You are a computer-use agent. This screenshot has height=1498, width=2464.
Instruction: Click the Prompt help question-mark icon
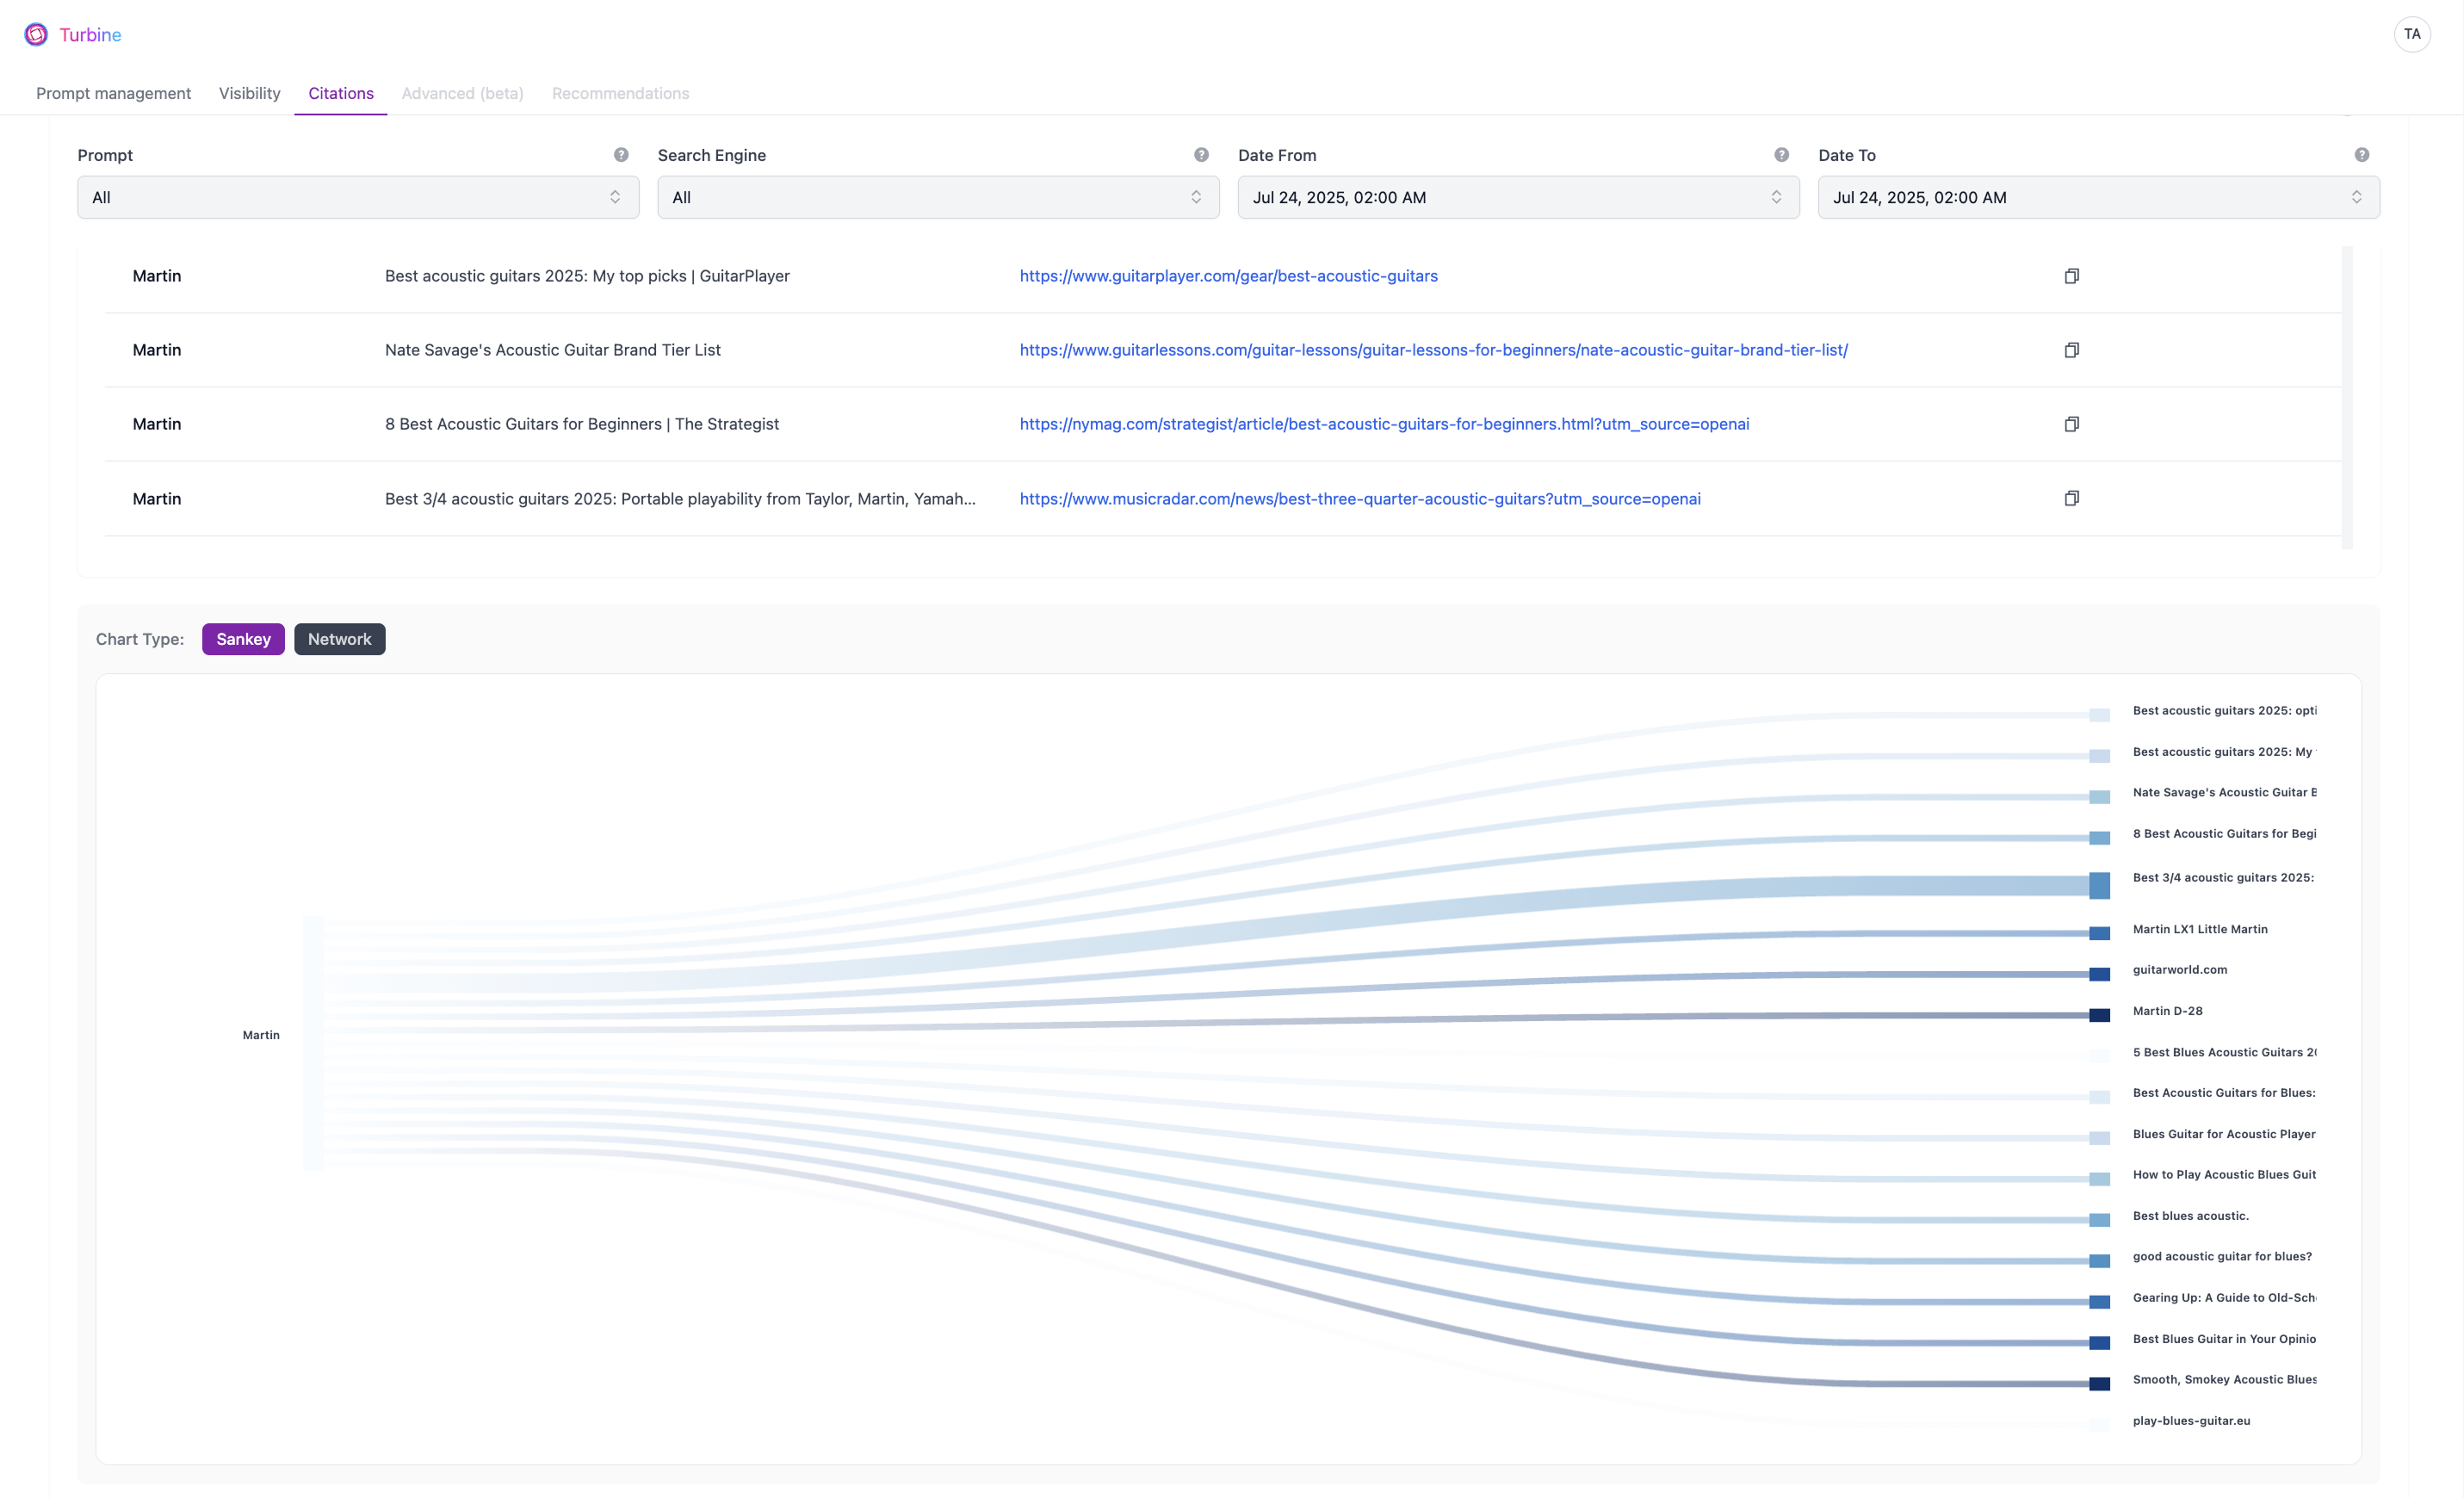[621, 155]
